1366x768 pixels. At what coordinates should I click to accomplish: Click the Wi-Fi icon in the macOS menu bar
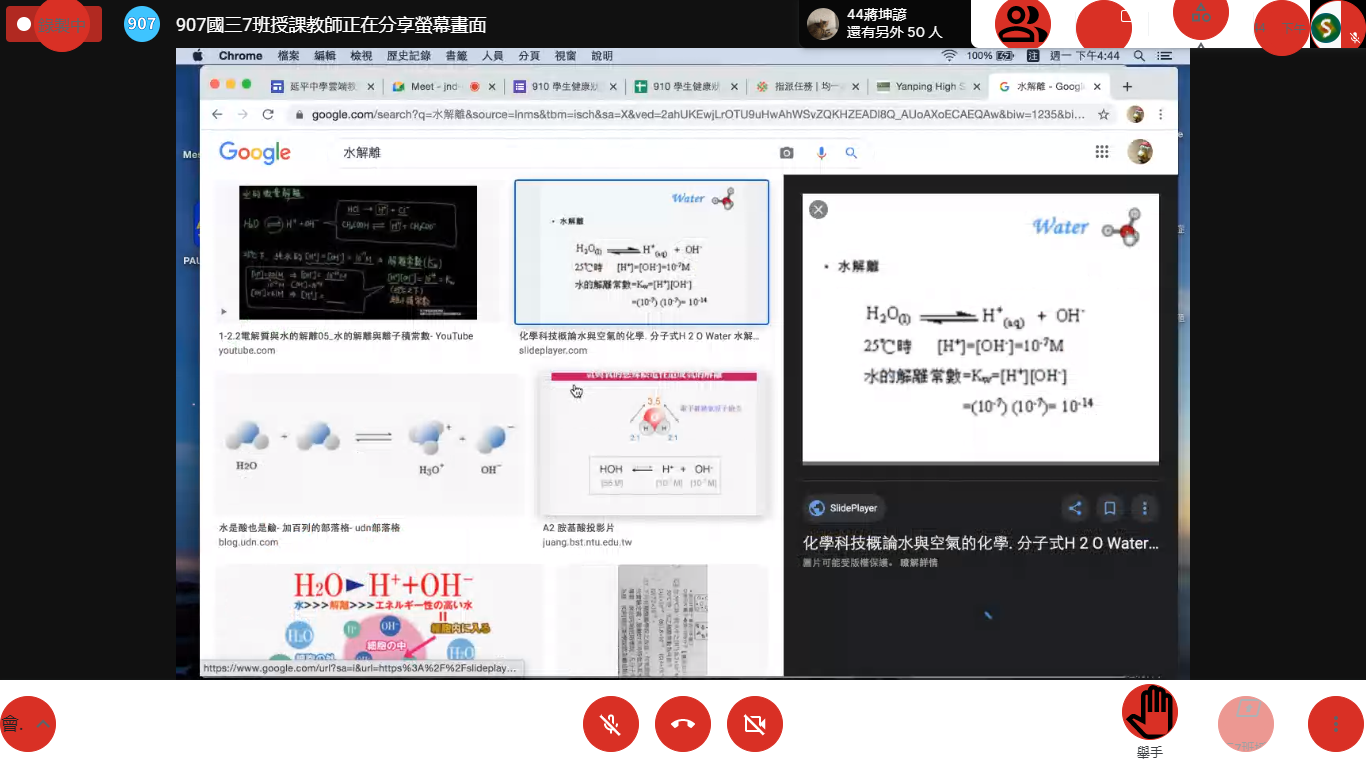click(x=949, y=56)
